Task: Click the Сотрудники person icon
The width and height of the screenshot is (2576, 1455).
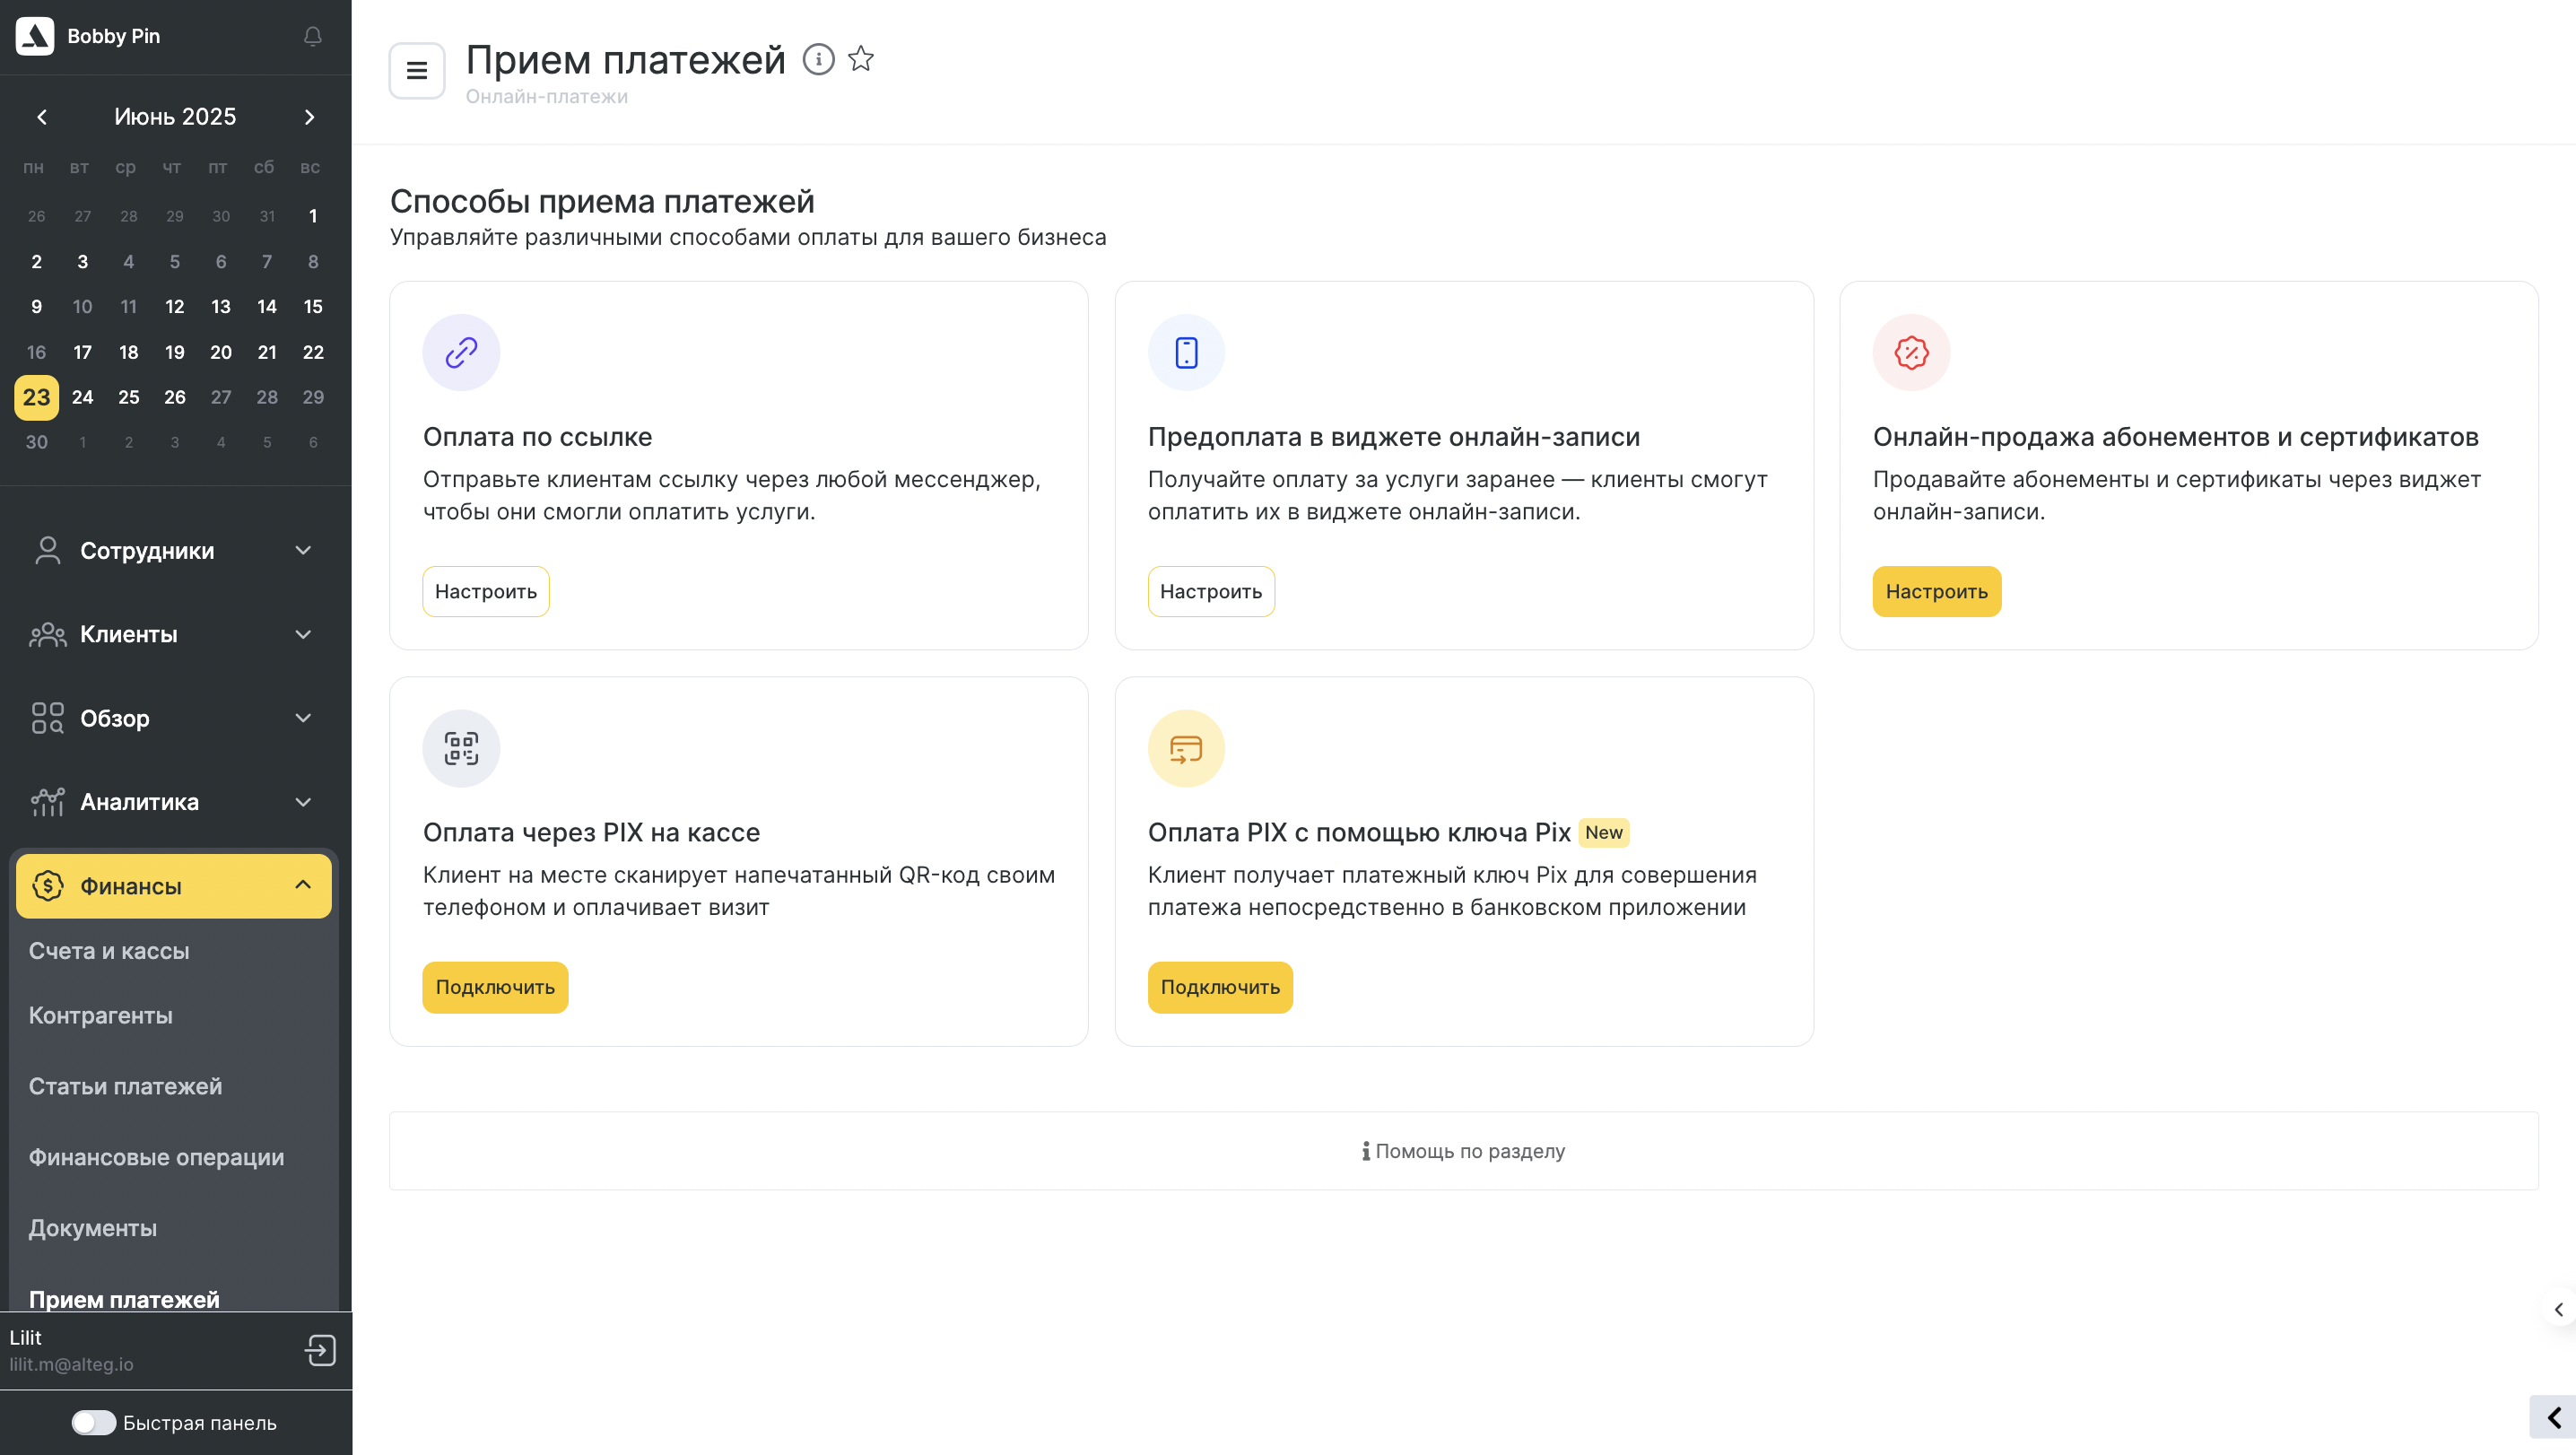Action: click(47, 550)
